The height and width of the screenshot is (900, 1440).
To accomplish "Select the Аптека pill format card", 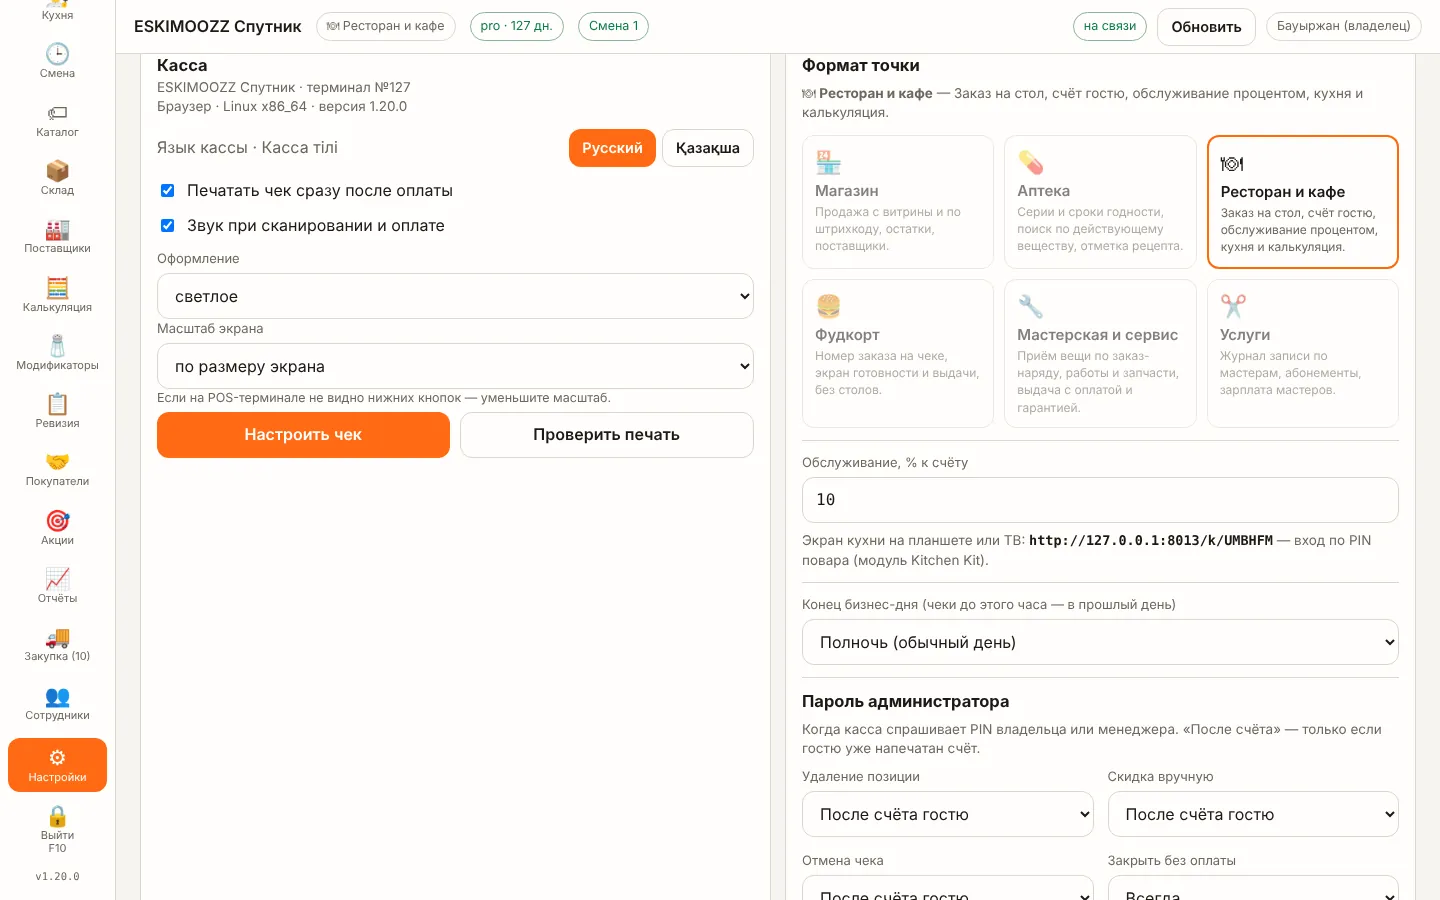I will (x=1100, y=202).
